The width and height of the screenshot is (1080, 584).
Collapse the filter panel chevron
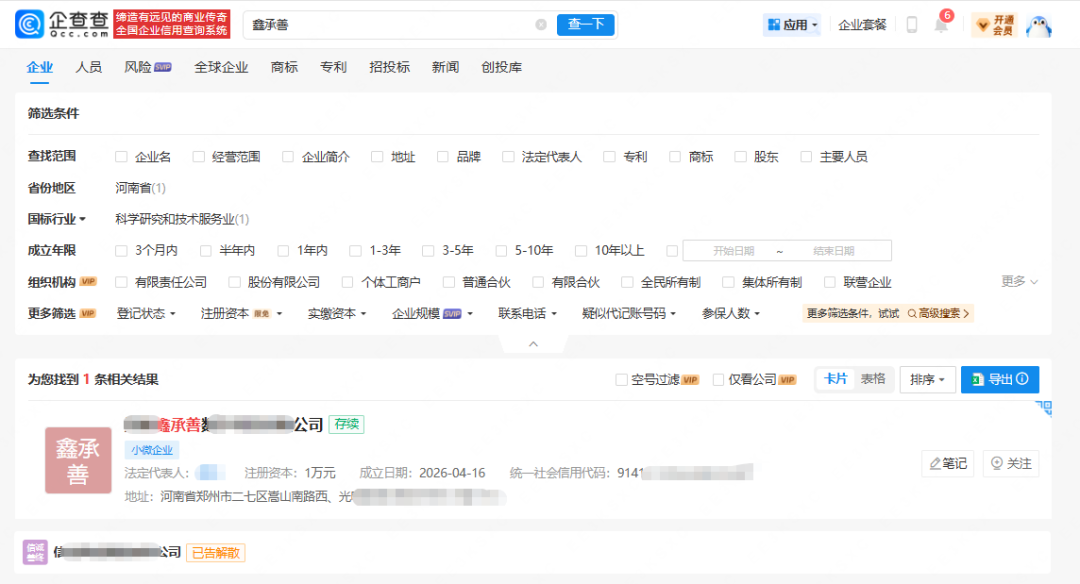[533, 343]
